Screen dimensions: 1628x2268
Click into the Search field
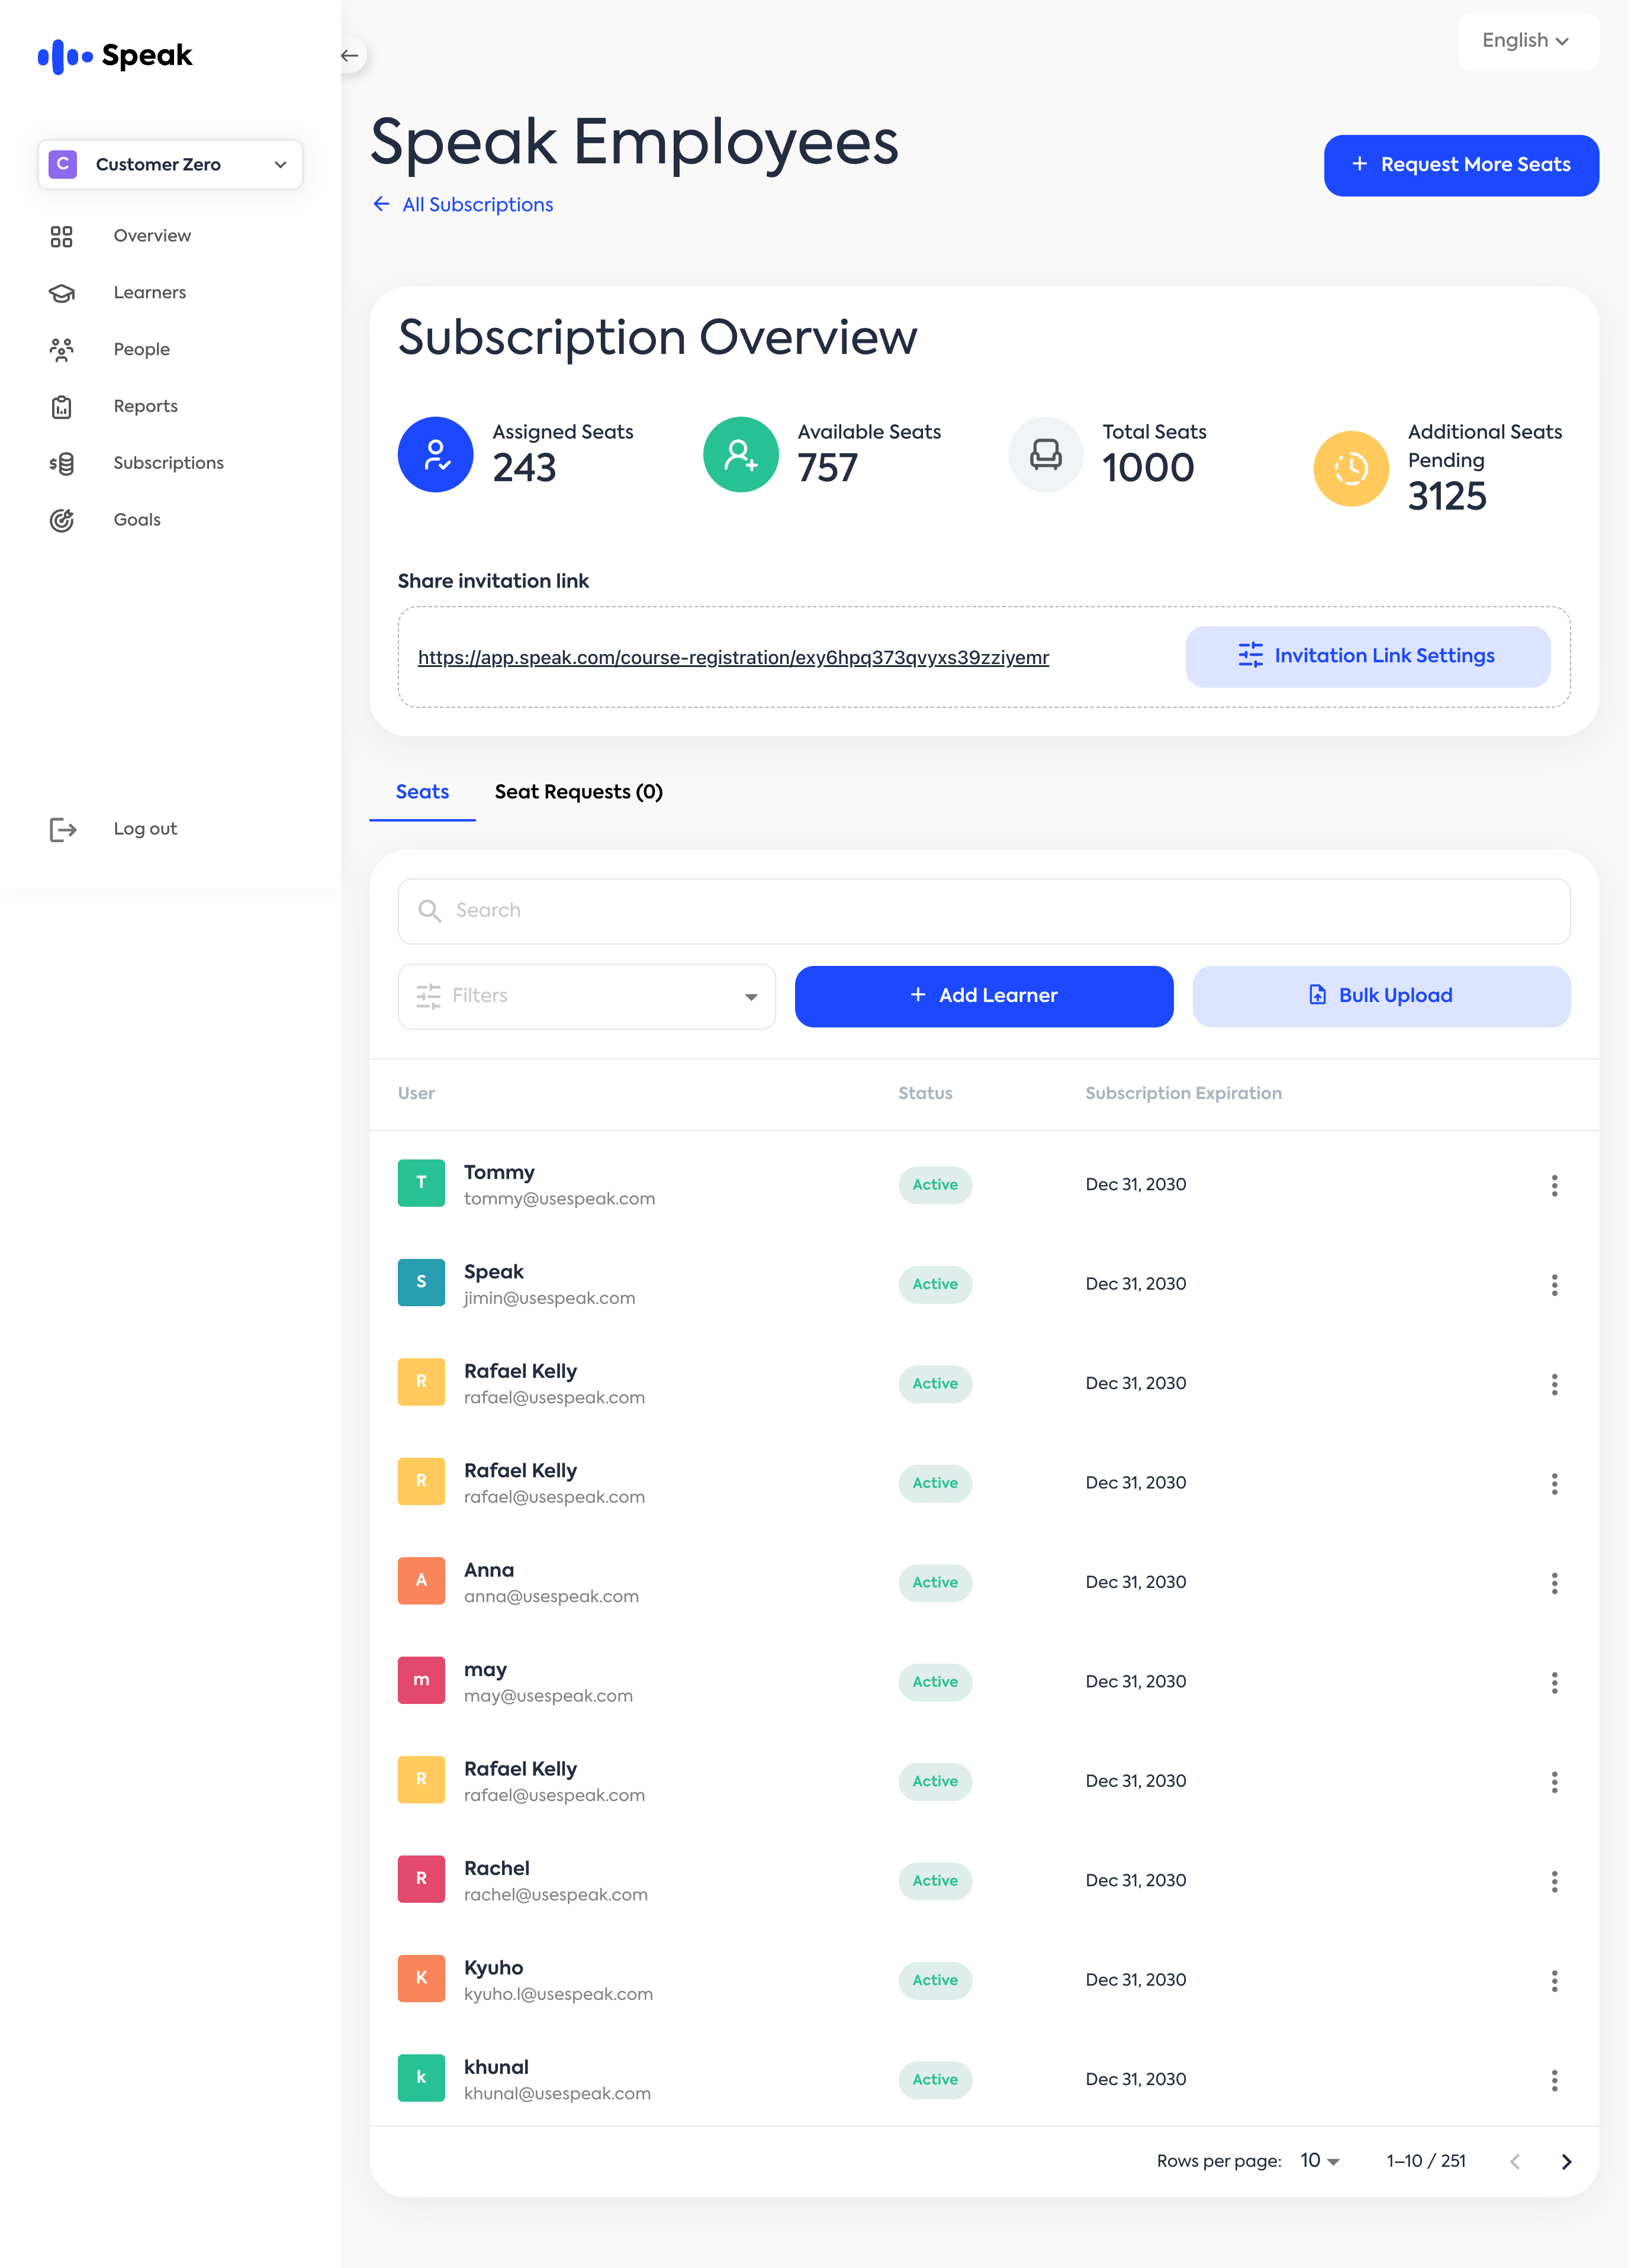point(983,911)
